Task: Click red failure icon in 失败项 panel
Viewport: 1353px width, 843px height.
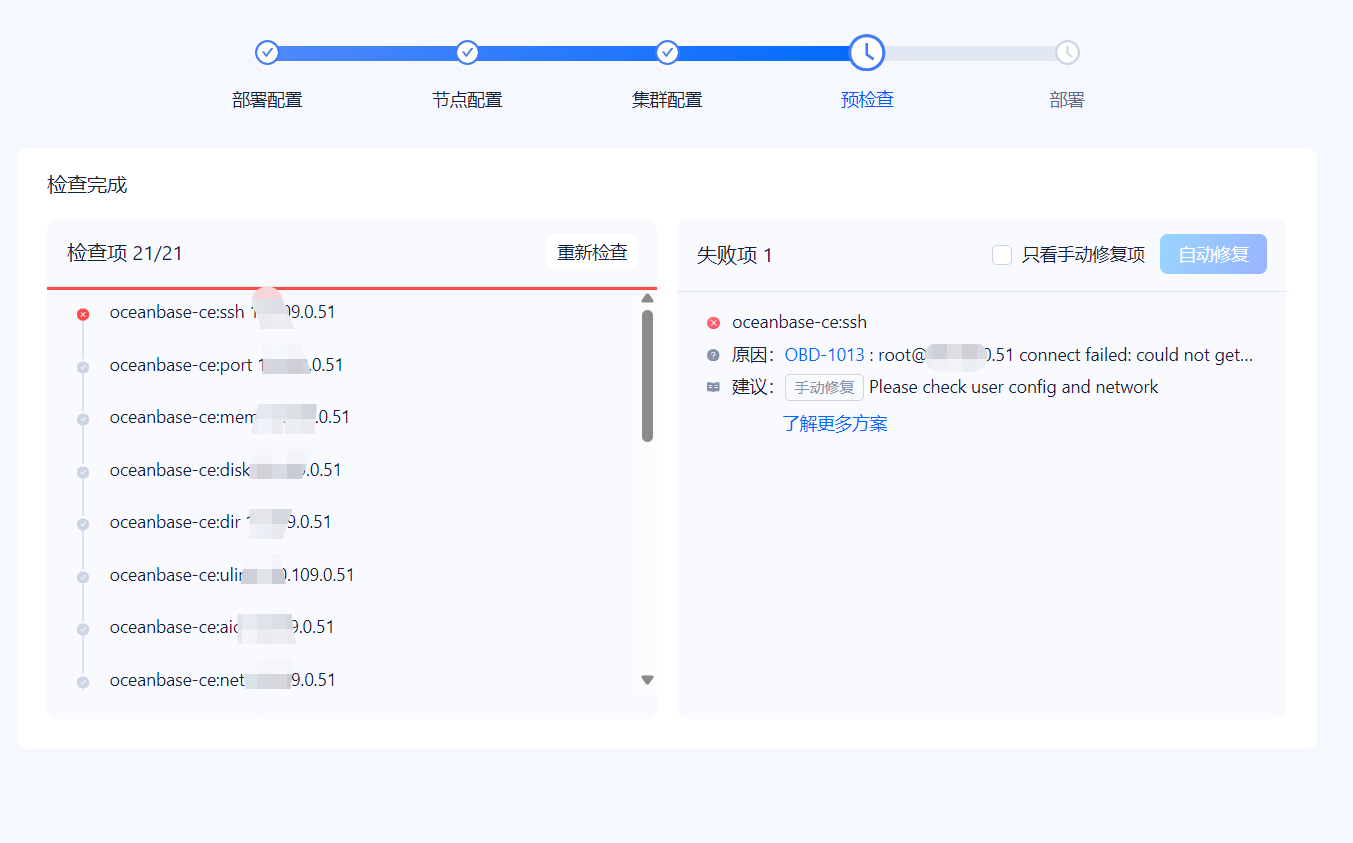Action: tap(713, 323)
